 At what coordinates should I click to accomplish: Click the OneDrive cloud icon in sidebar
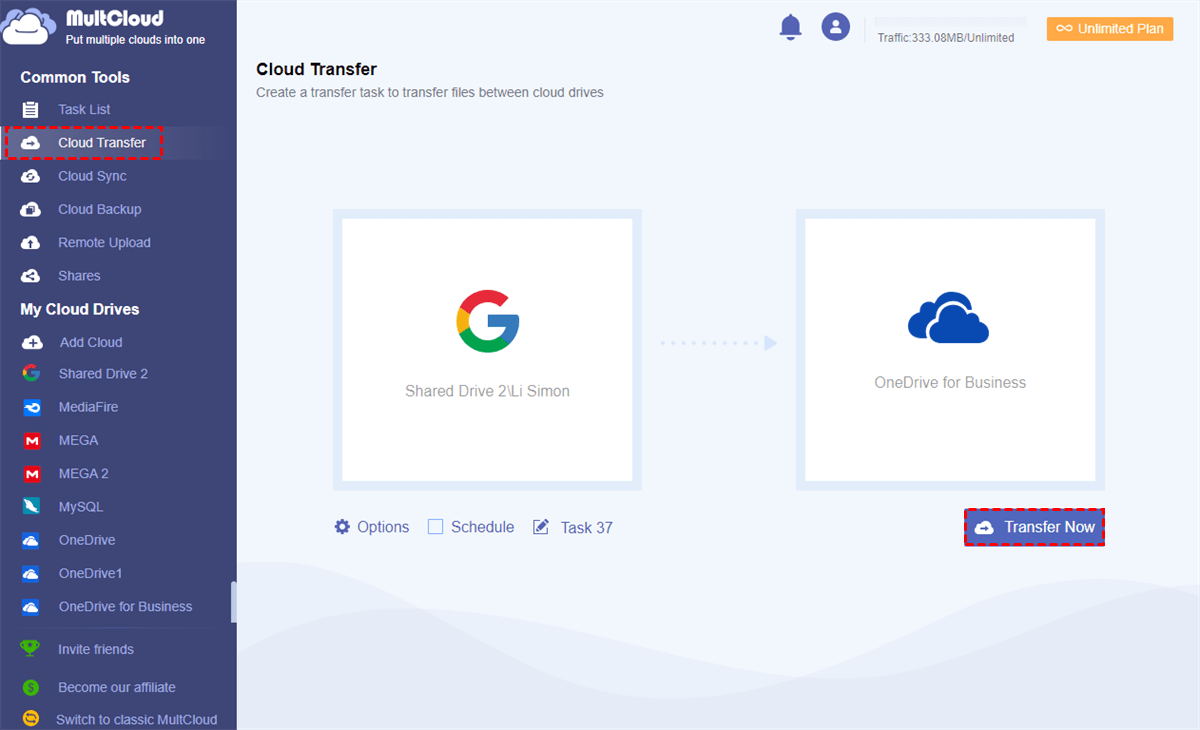pyautogui.click(x=31, y=540)
